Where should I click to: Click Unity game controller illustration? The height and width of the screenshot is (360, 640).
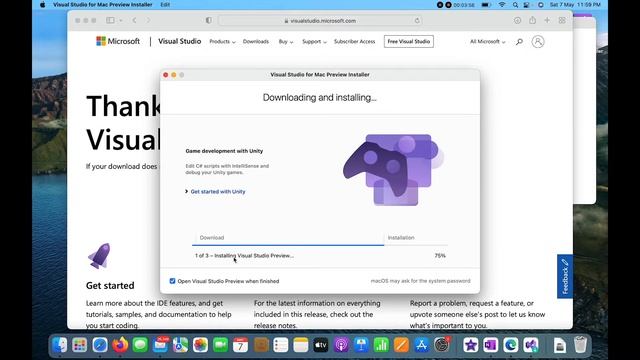tap(393, 170)
